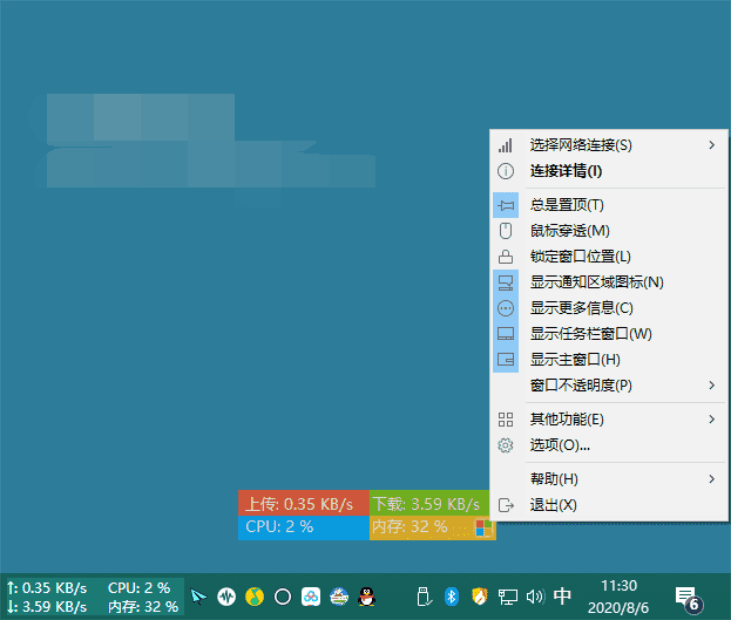Click the speaker volume tray icon
731x620 pixels.
click(x=535, y=597)
